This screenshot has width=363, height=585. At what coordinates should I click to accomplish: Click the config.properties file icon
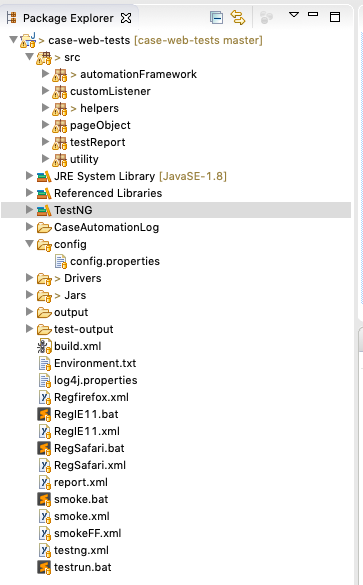[x=60, y=261]
